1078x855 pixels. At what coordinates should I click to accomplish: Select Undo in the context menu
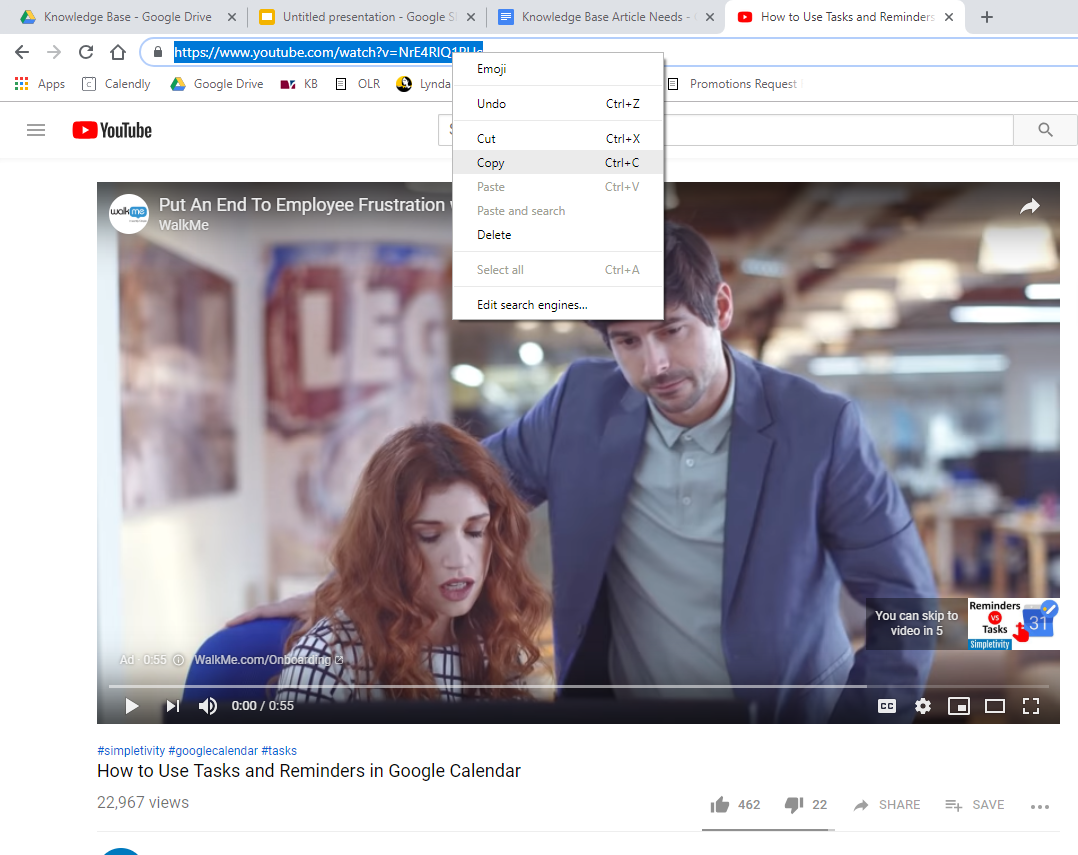558,104
